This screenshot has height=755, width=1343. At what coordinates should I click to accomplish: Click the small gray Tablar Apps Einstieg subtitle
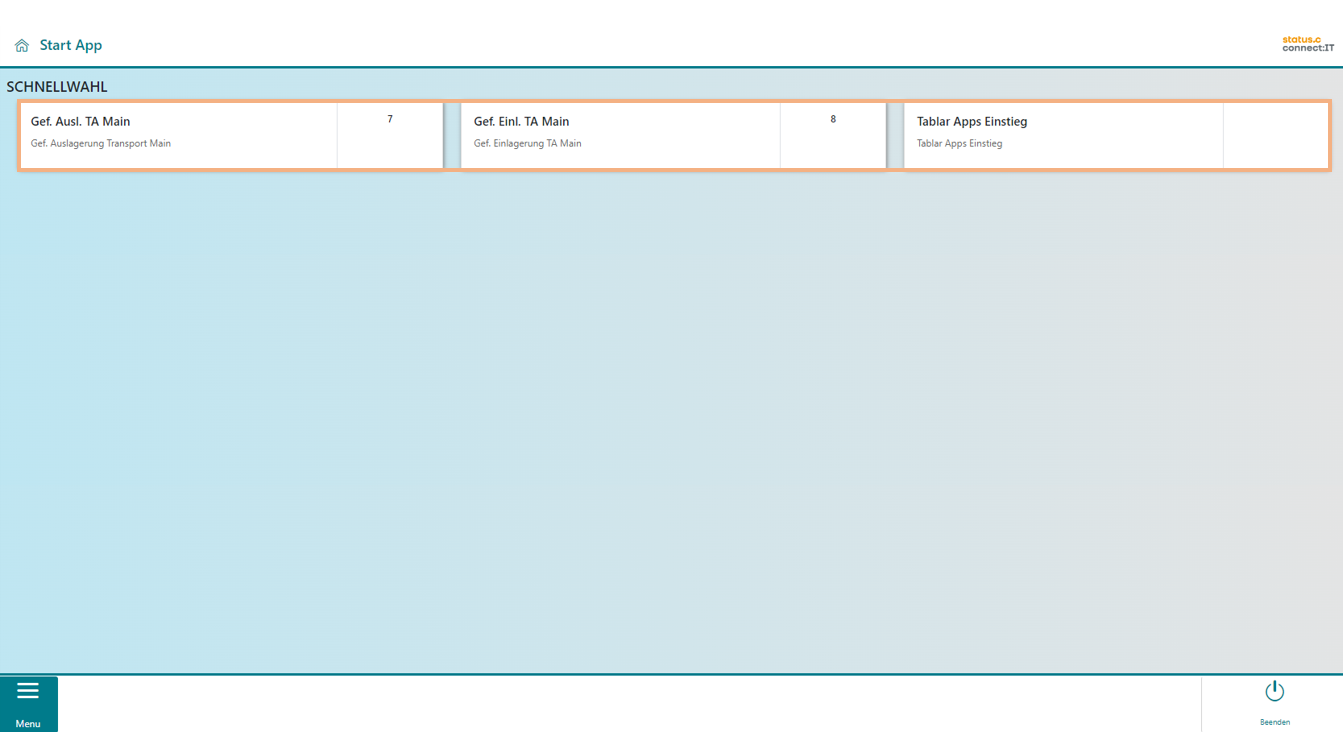[959, 144]
